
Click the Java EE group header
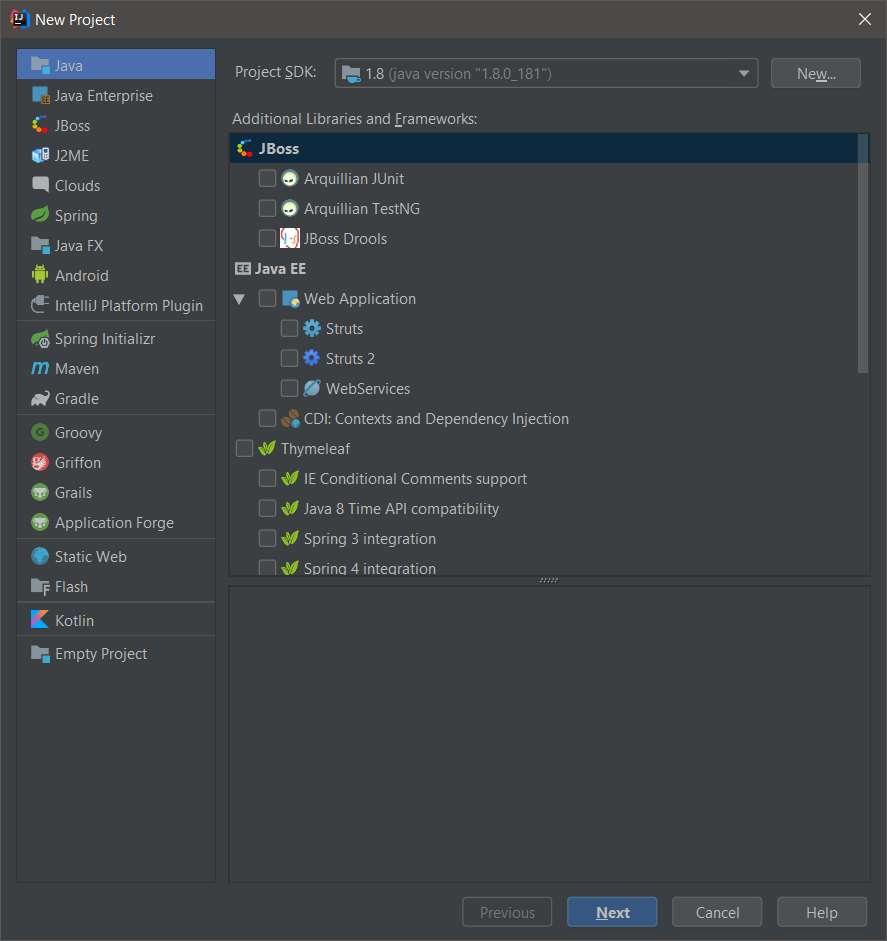270,268
